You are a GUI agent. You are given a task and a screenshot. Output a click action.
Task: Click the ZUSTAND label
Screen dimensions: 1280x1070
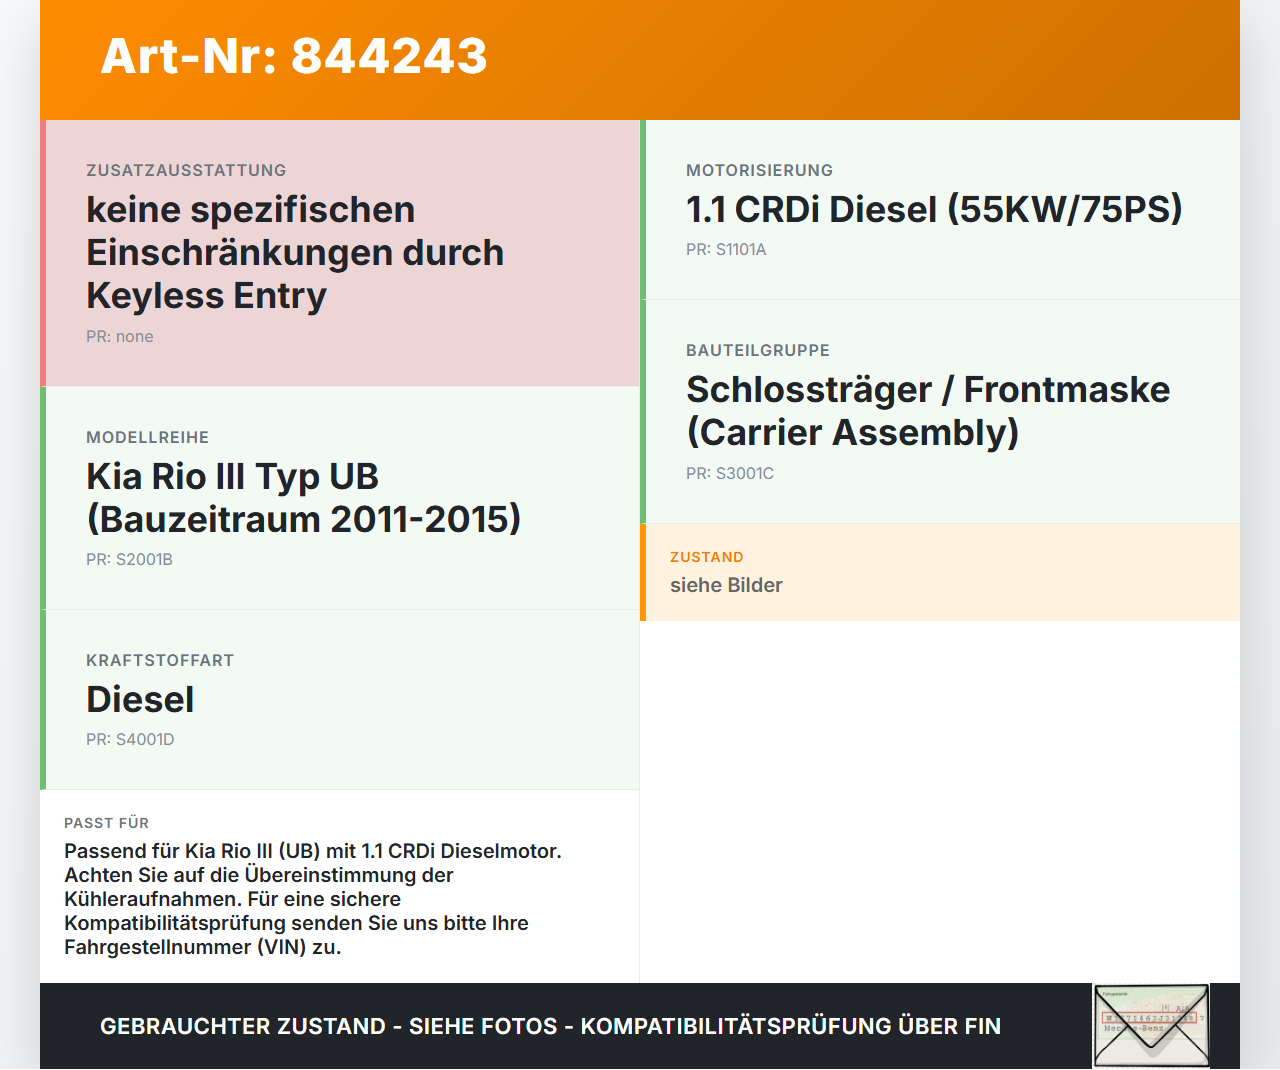[x=707, y=557]
